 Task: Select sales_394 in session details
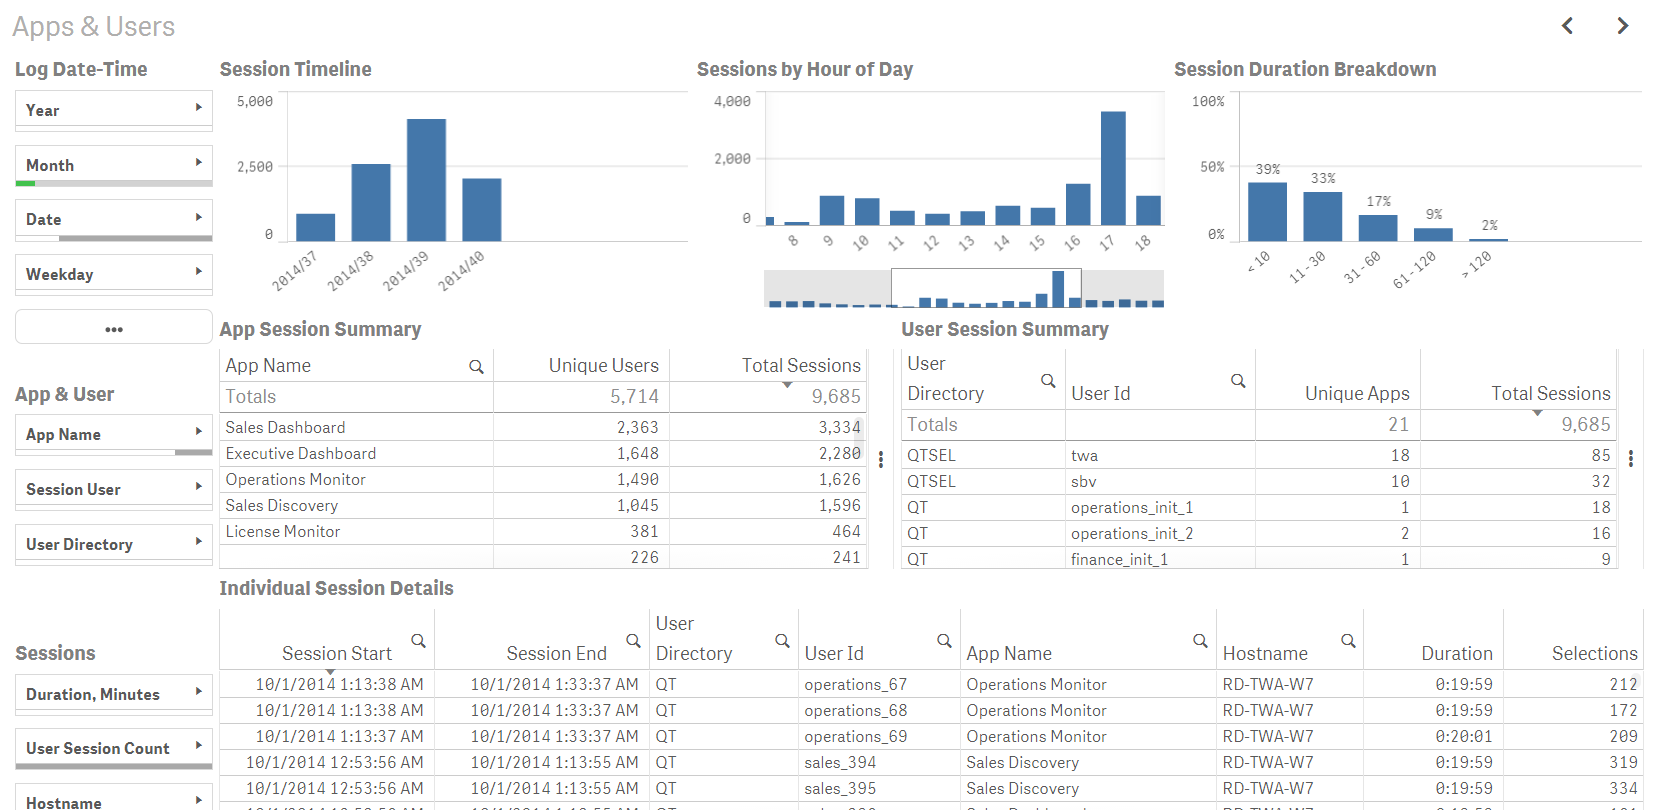(840, 762)
